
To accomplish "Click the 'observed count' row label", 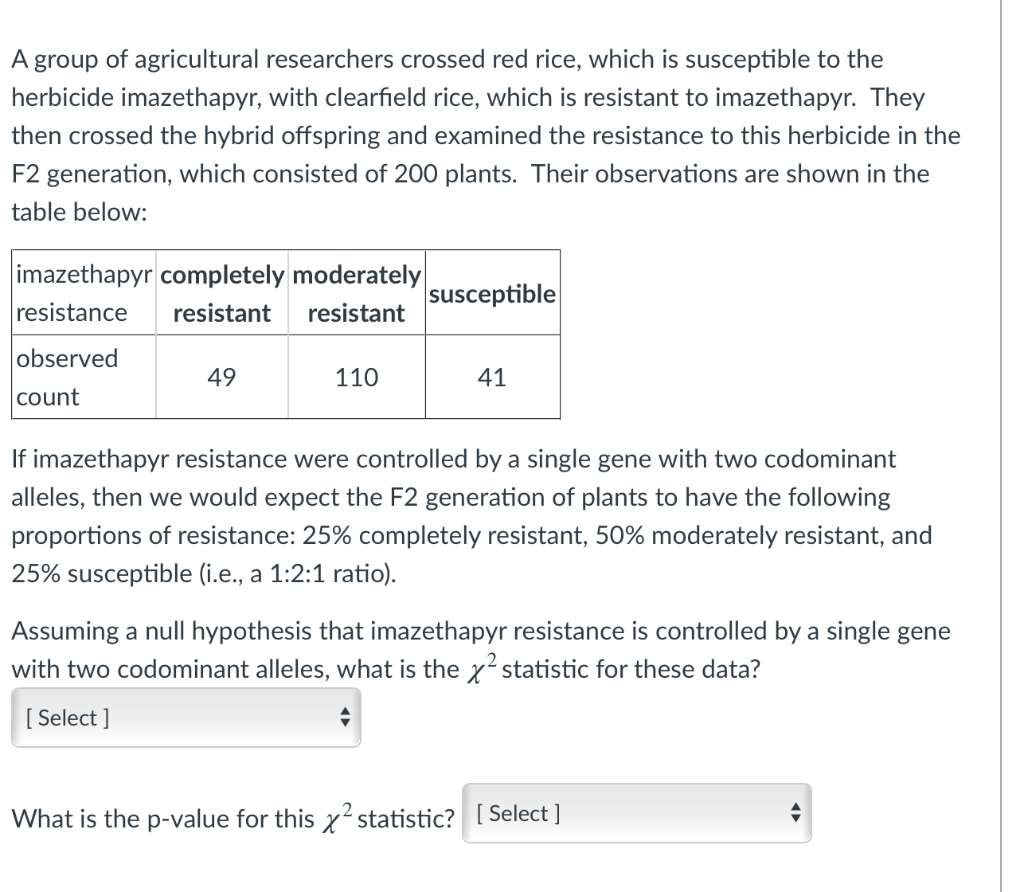I will click(x=84, y=377).
